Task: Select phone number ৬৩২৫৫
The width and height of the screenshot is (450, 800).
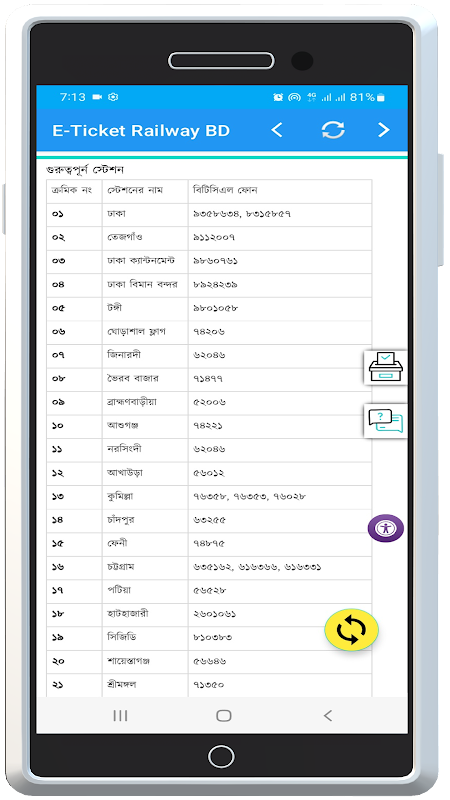Action: coord(209,520)
